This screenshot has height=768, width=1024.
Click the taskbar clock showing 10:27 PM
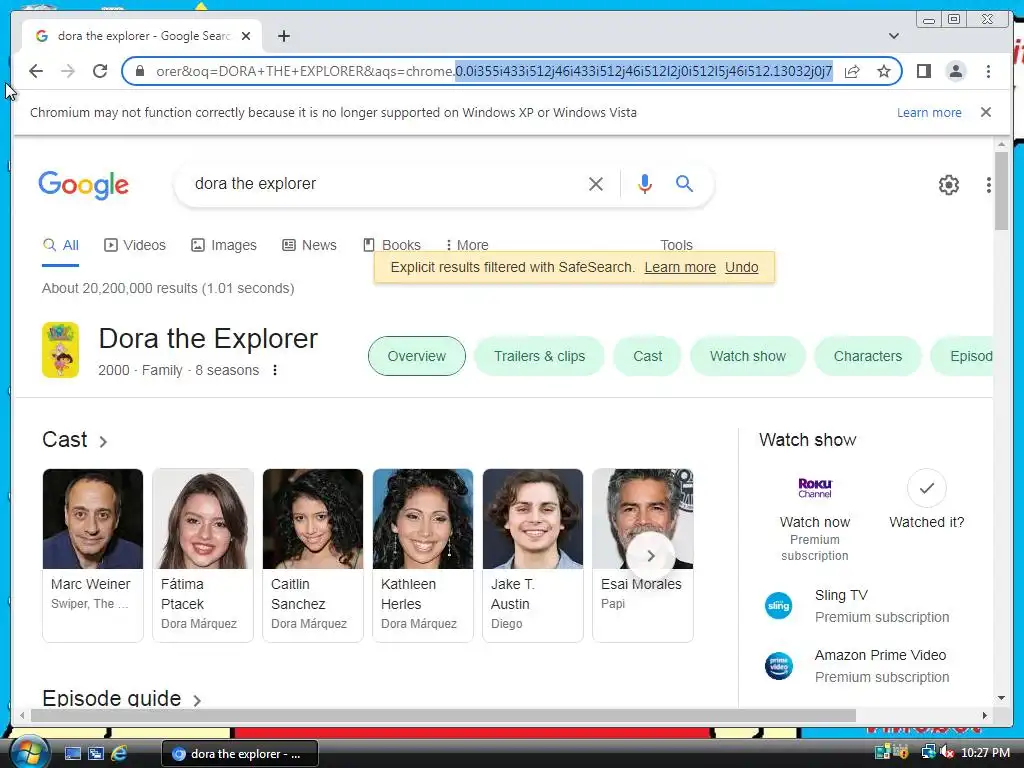985,753
